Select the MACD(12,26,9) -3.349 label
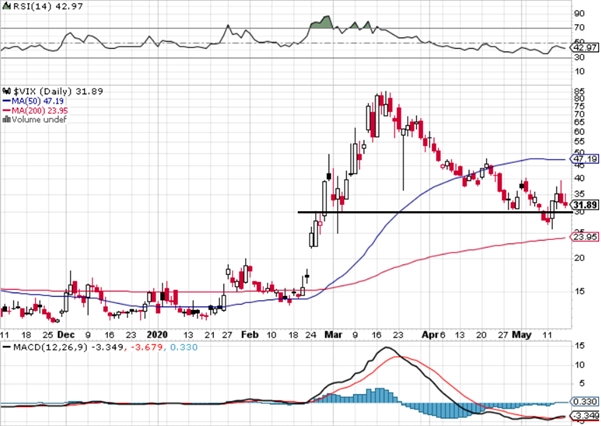The height and width of the screenshot is (426, 601). [x=68, y=347]
